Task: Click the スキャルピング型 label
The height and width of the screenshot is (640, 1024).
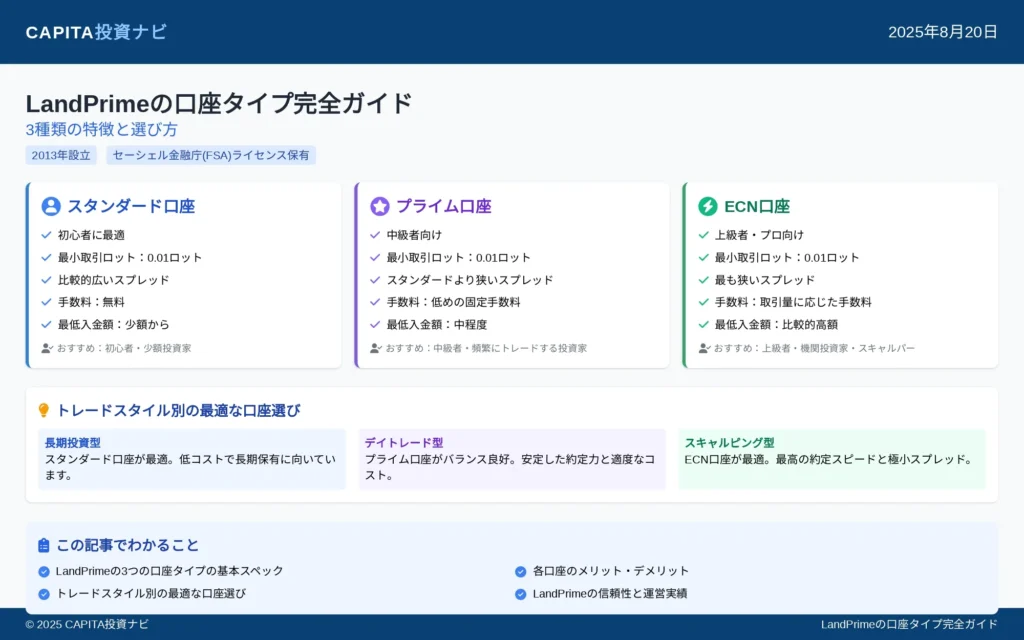Action: pyautogui.click(x=729, y=443)
